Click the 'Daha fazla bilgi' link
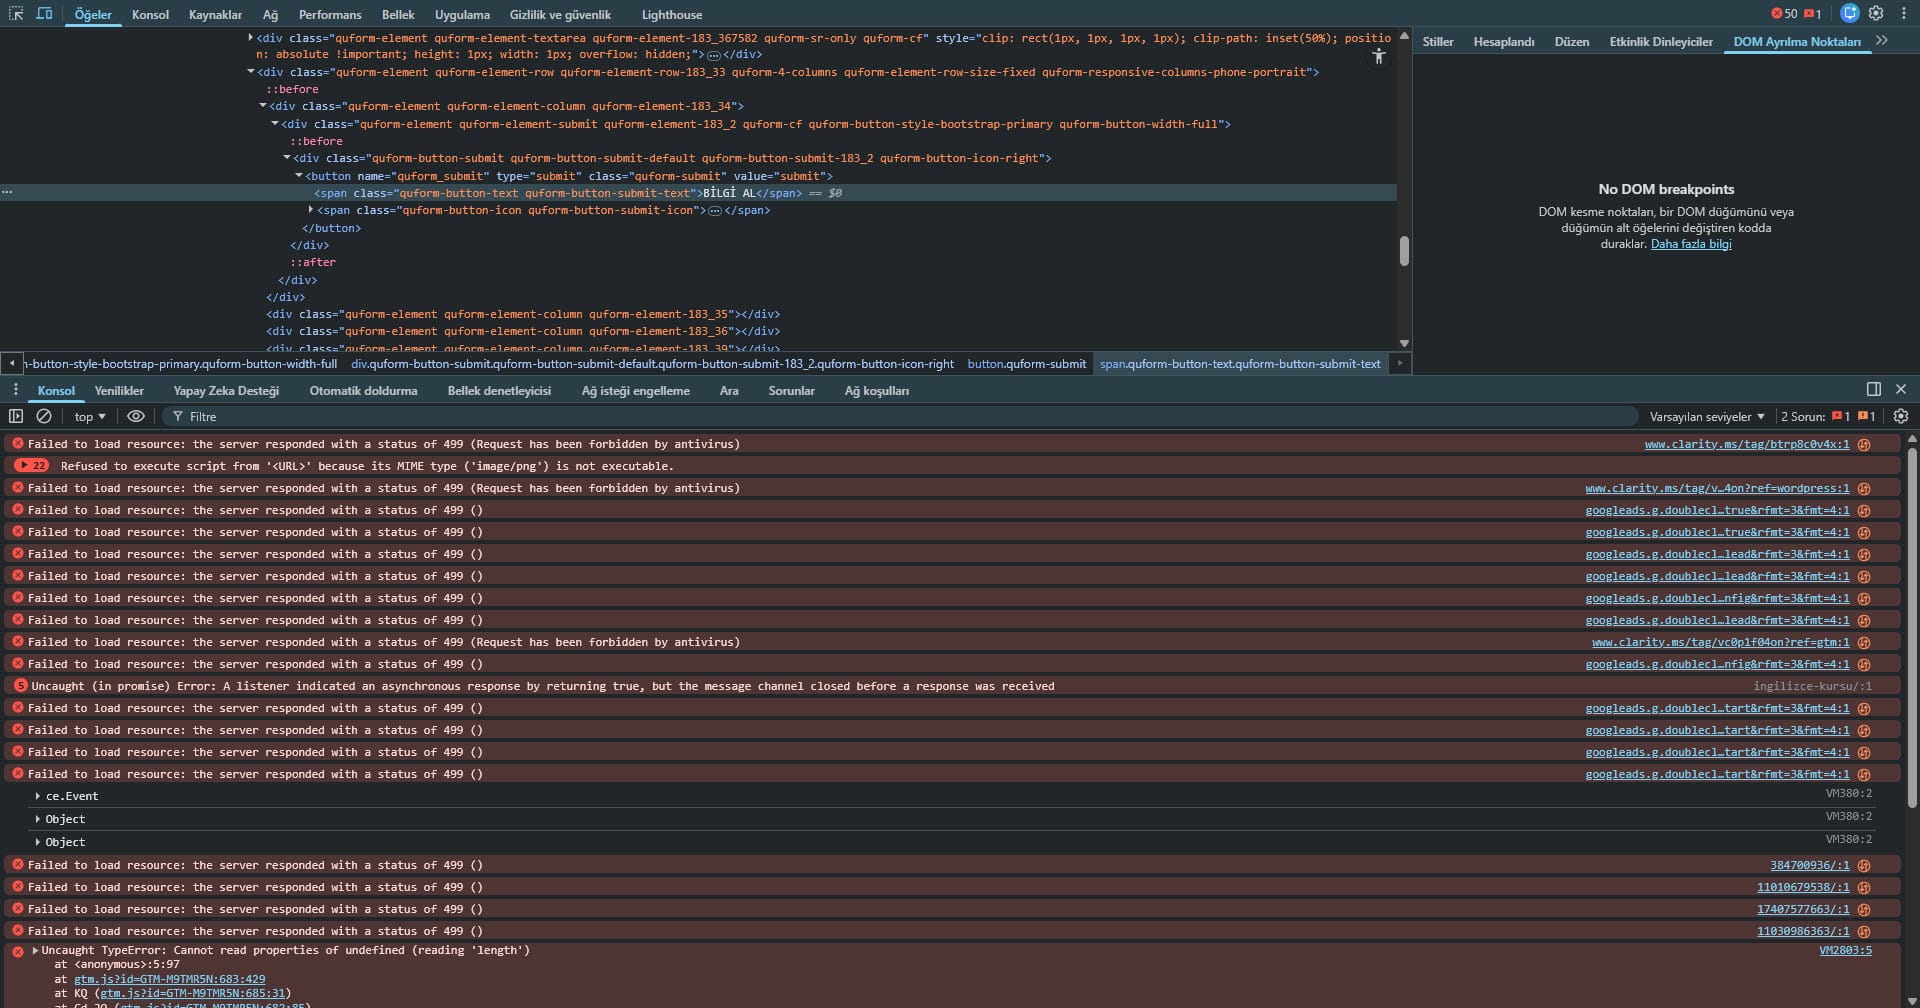1920x1008 pixels. click(1690, 244)
